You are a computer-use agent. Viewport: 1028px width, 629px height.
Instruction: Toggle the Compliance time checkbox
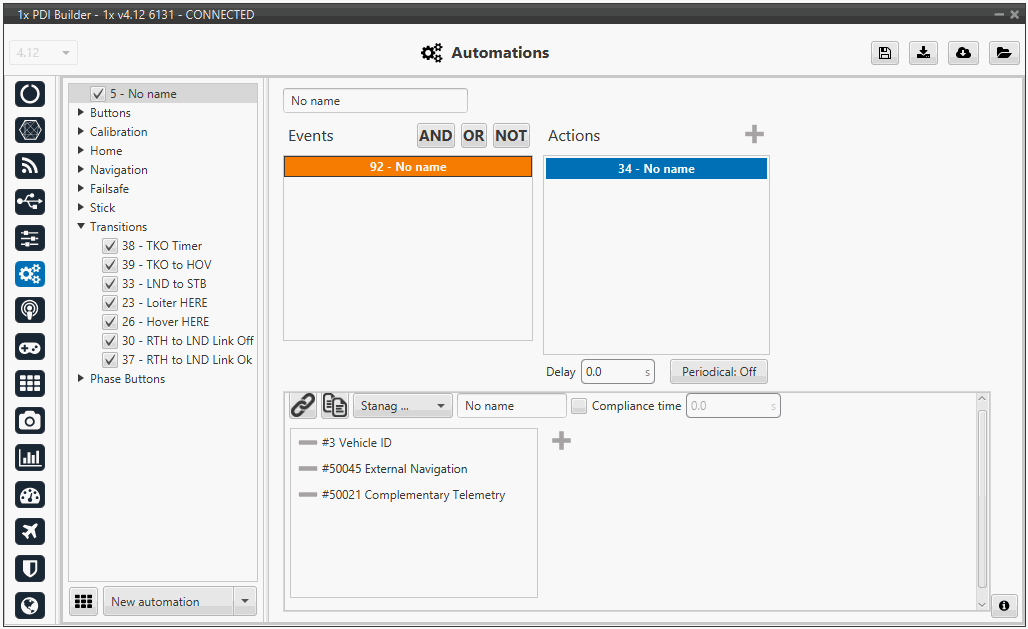579,406
